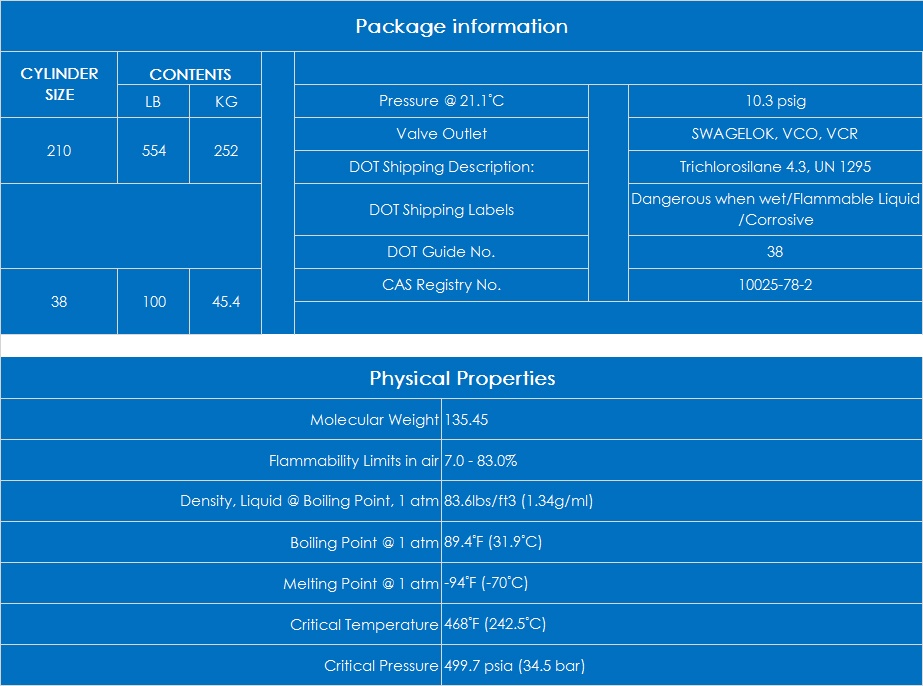Select cylinder size 210 cell
This screenshot has width=923, height=686.
point(59,151)
